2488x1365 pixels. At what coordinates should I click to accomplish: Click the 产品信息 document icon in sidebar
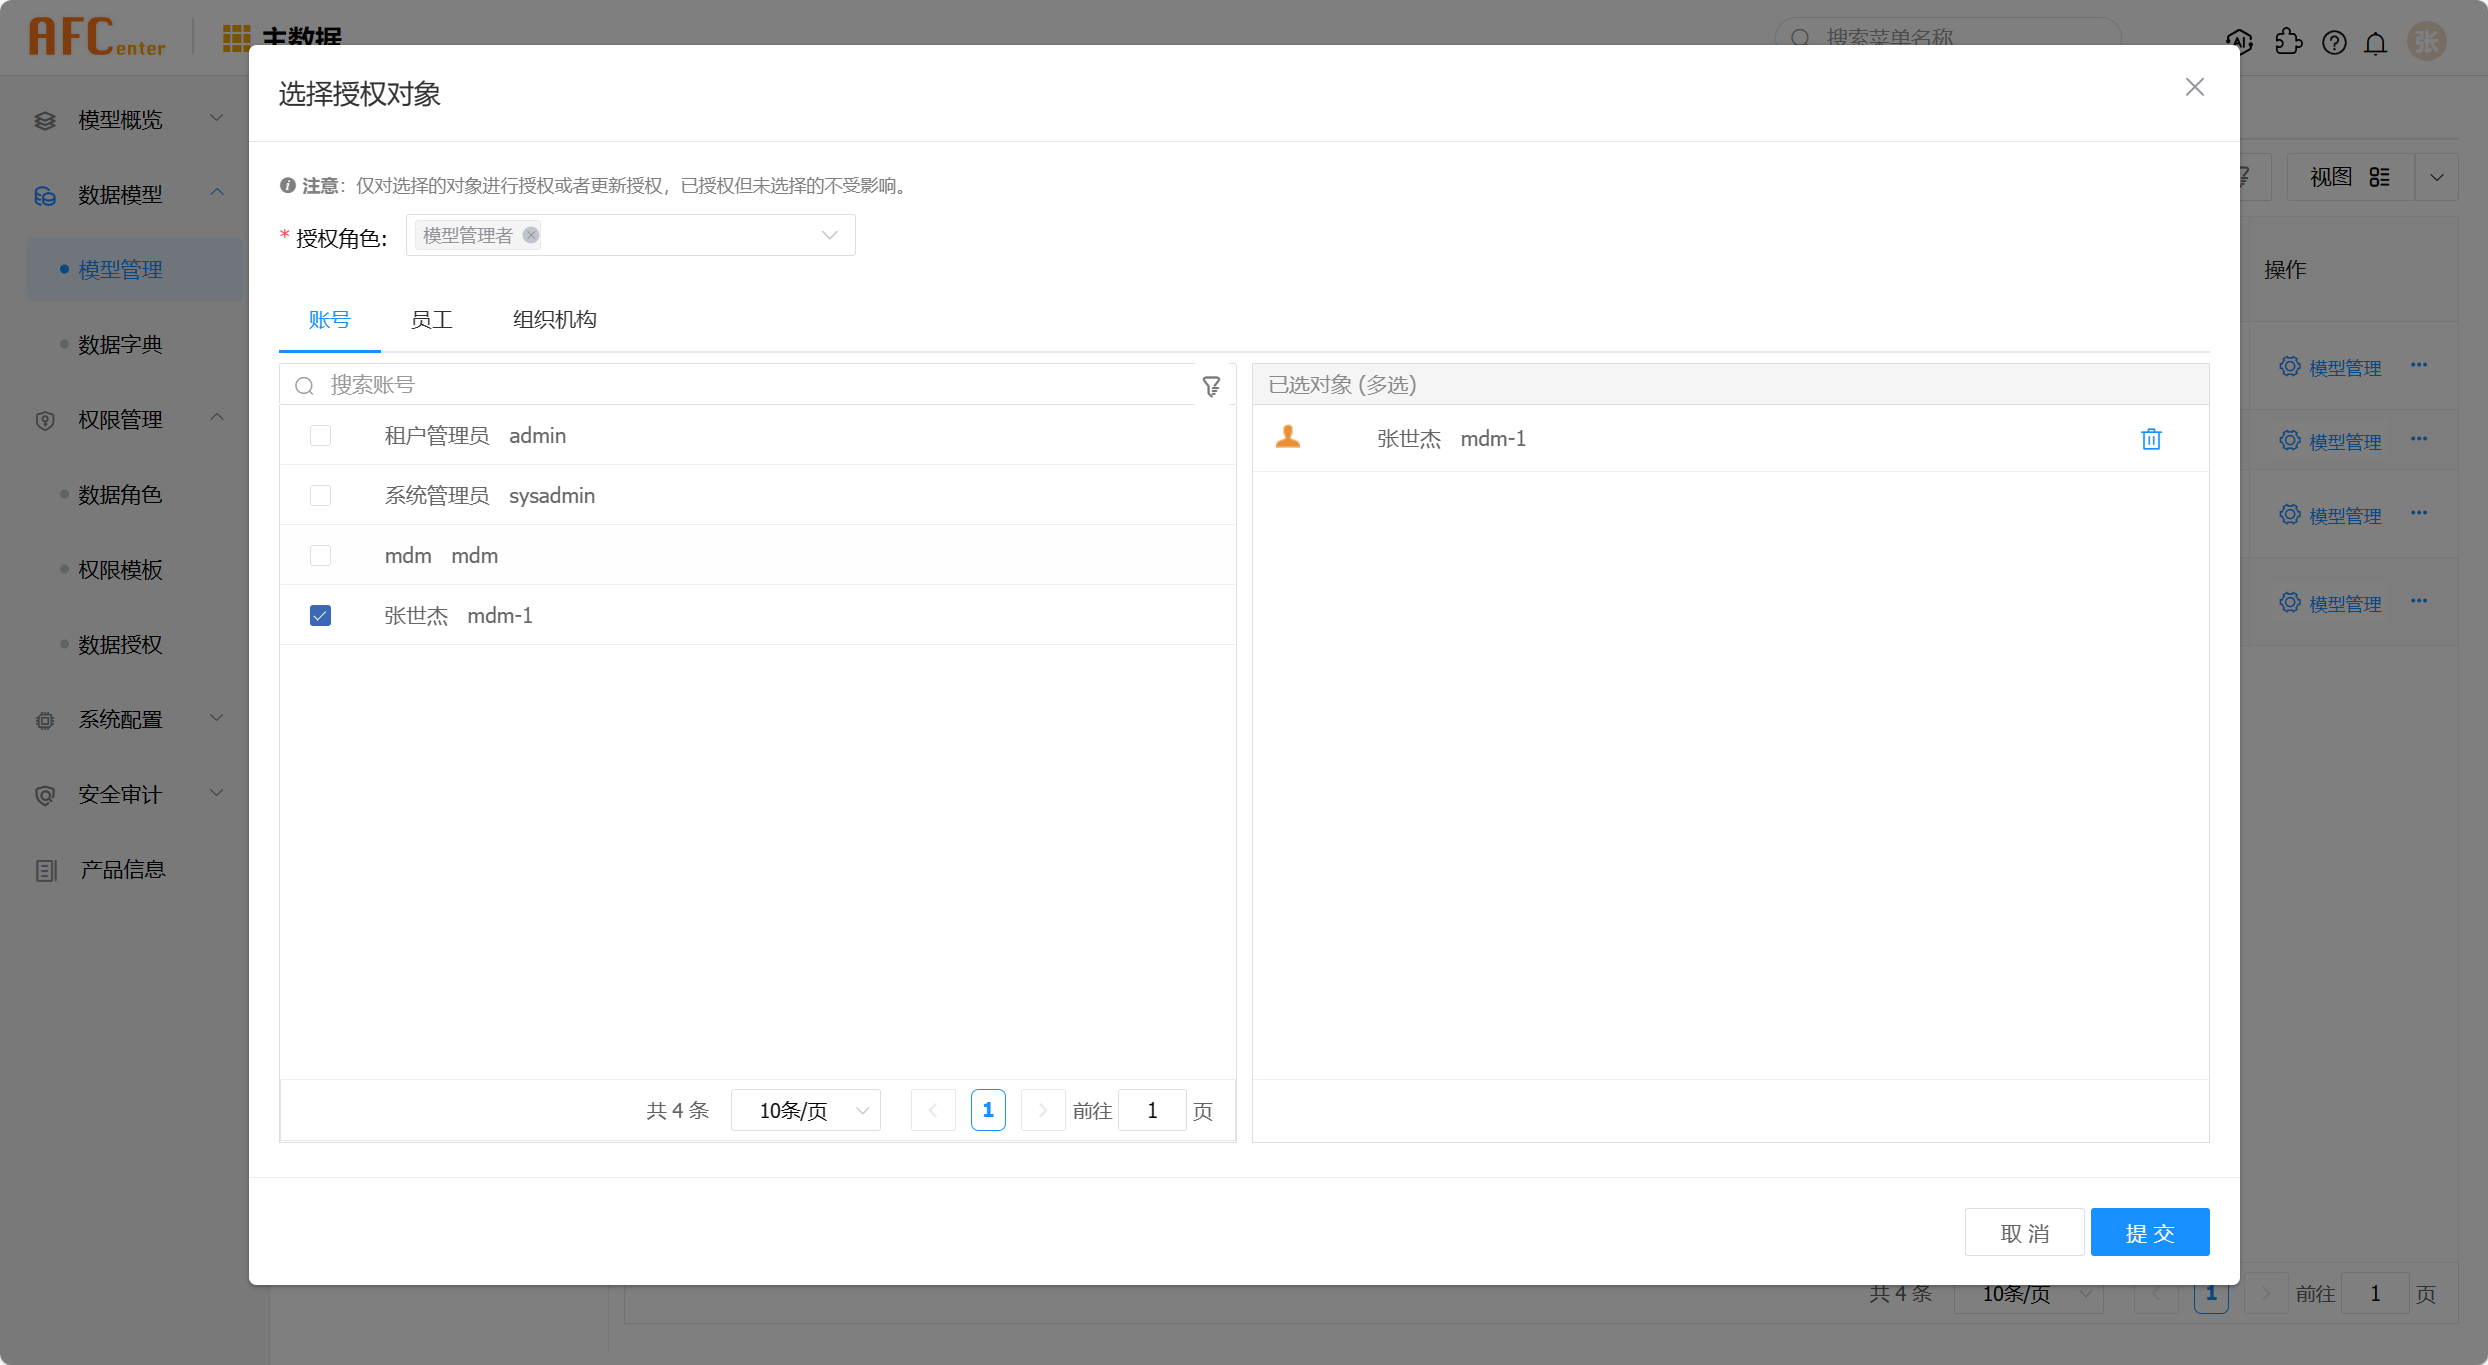[x=46, y=870]
